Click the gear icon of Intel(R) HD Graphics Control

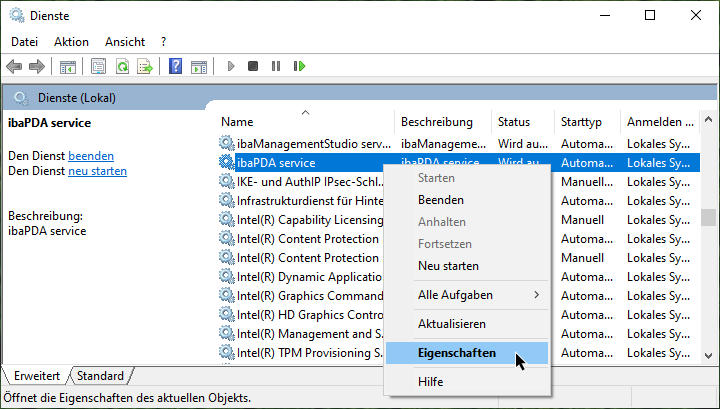click(x=226, y=314)
